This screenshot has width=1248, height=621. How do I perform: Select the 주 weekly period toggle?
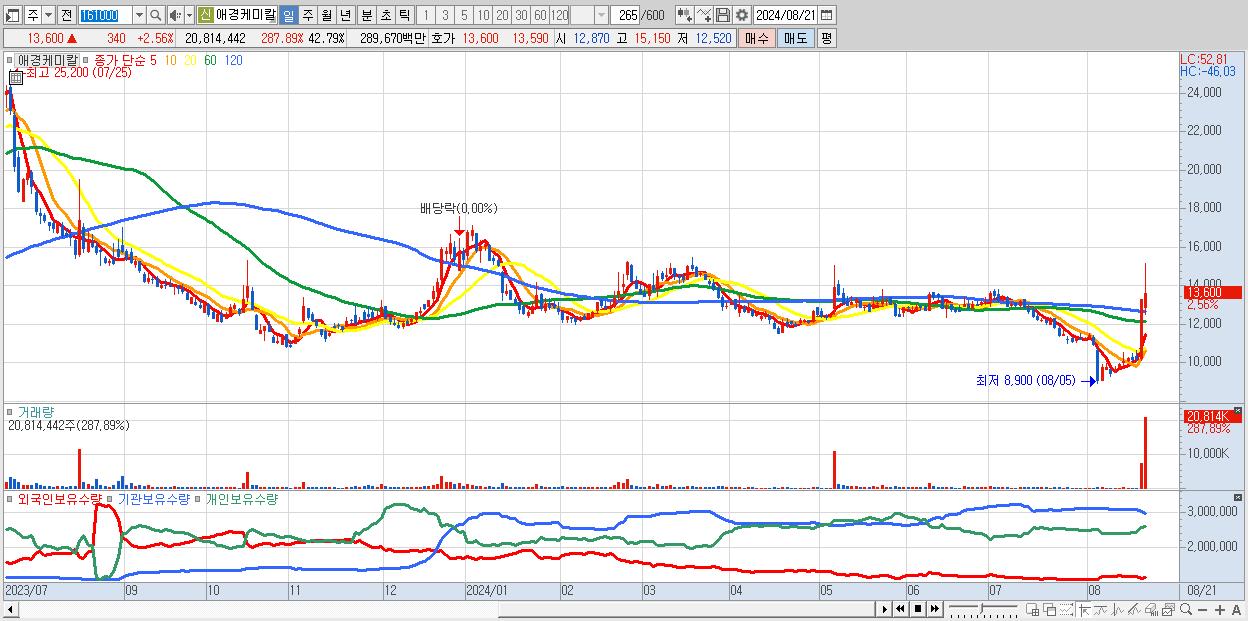[307, 15]
